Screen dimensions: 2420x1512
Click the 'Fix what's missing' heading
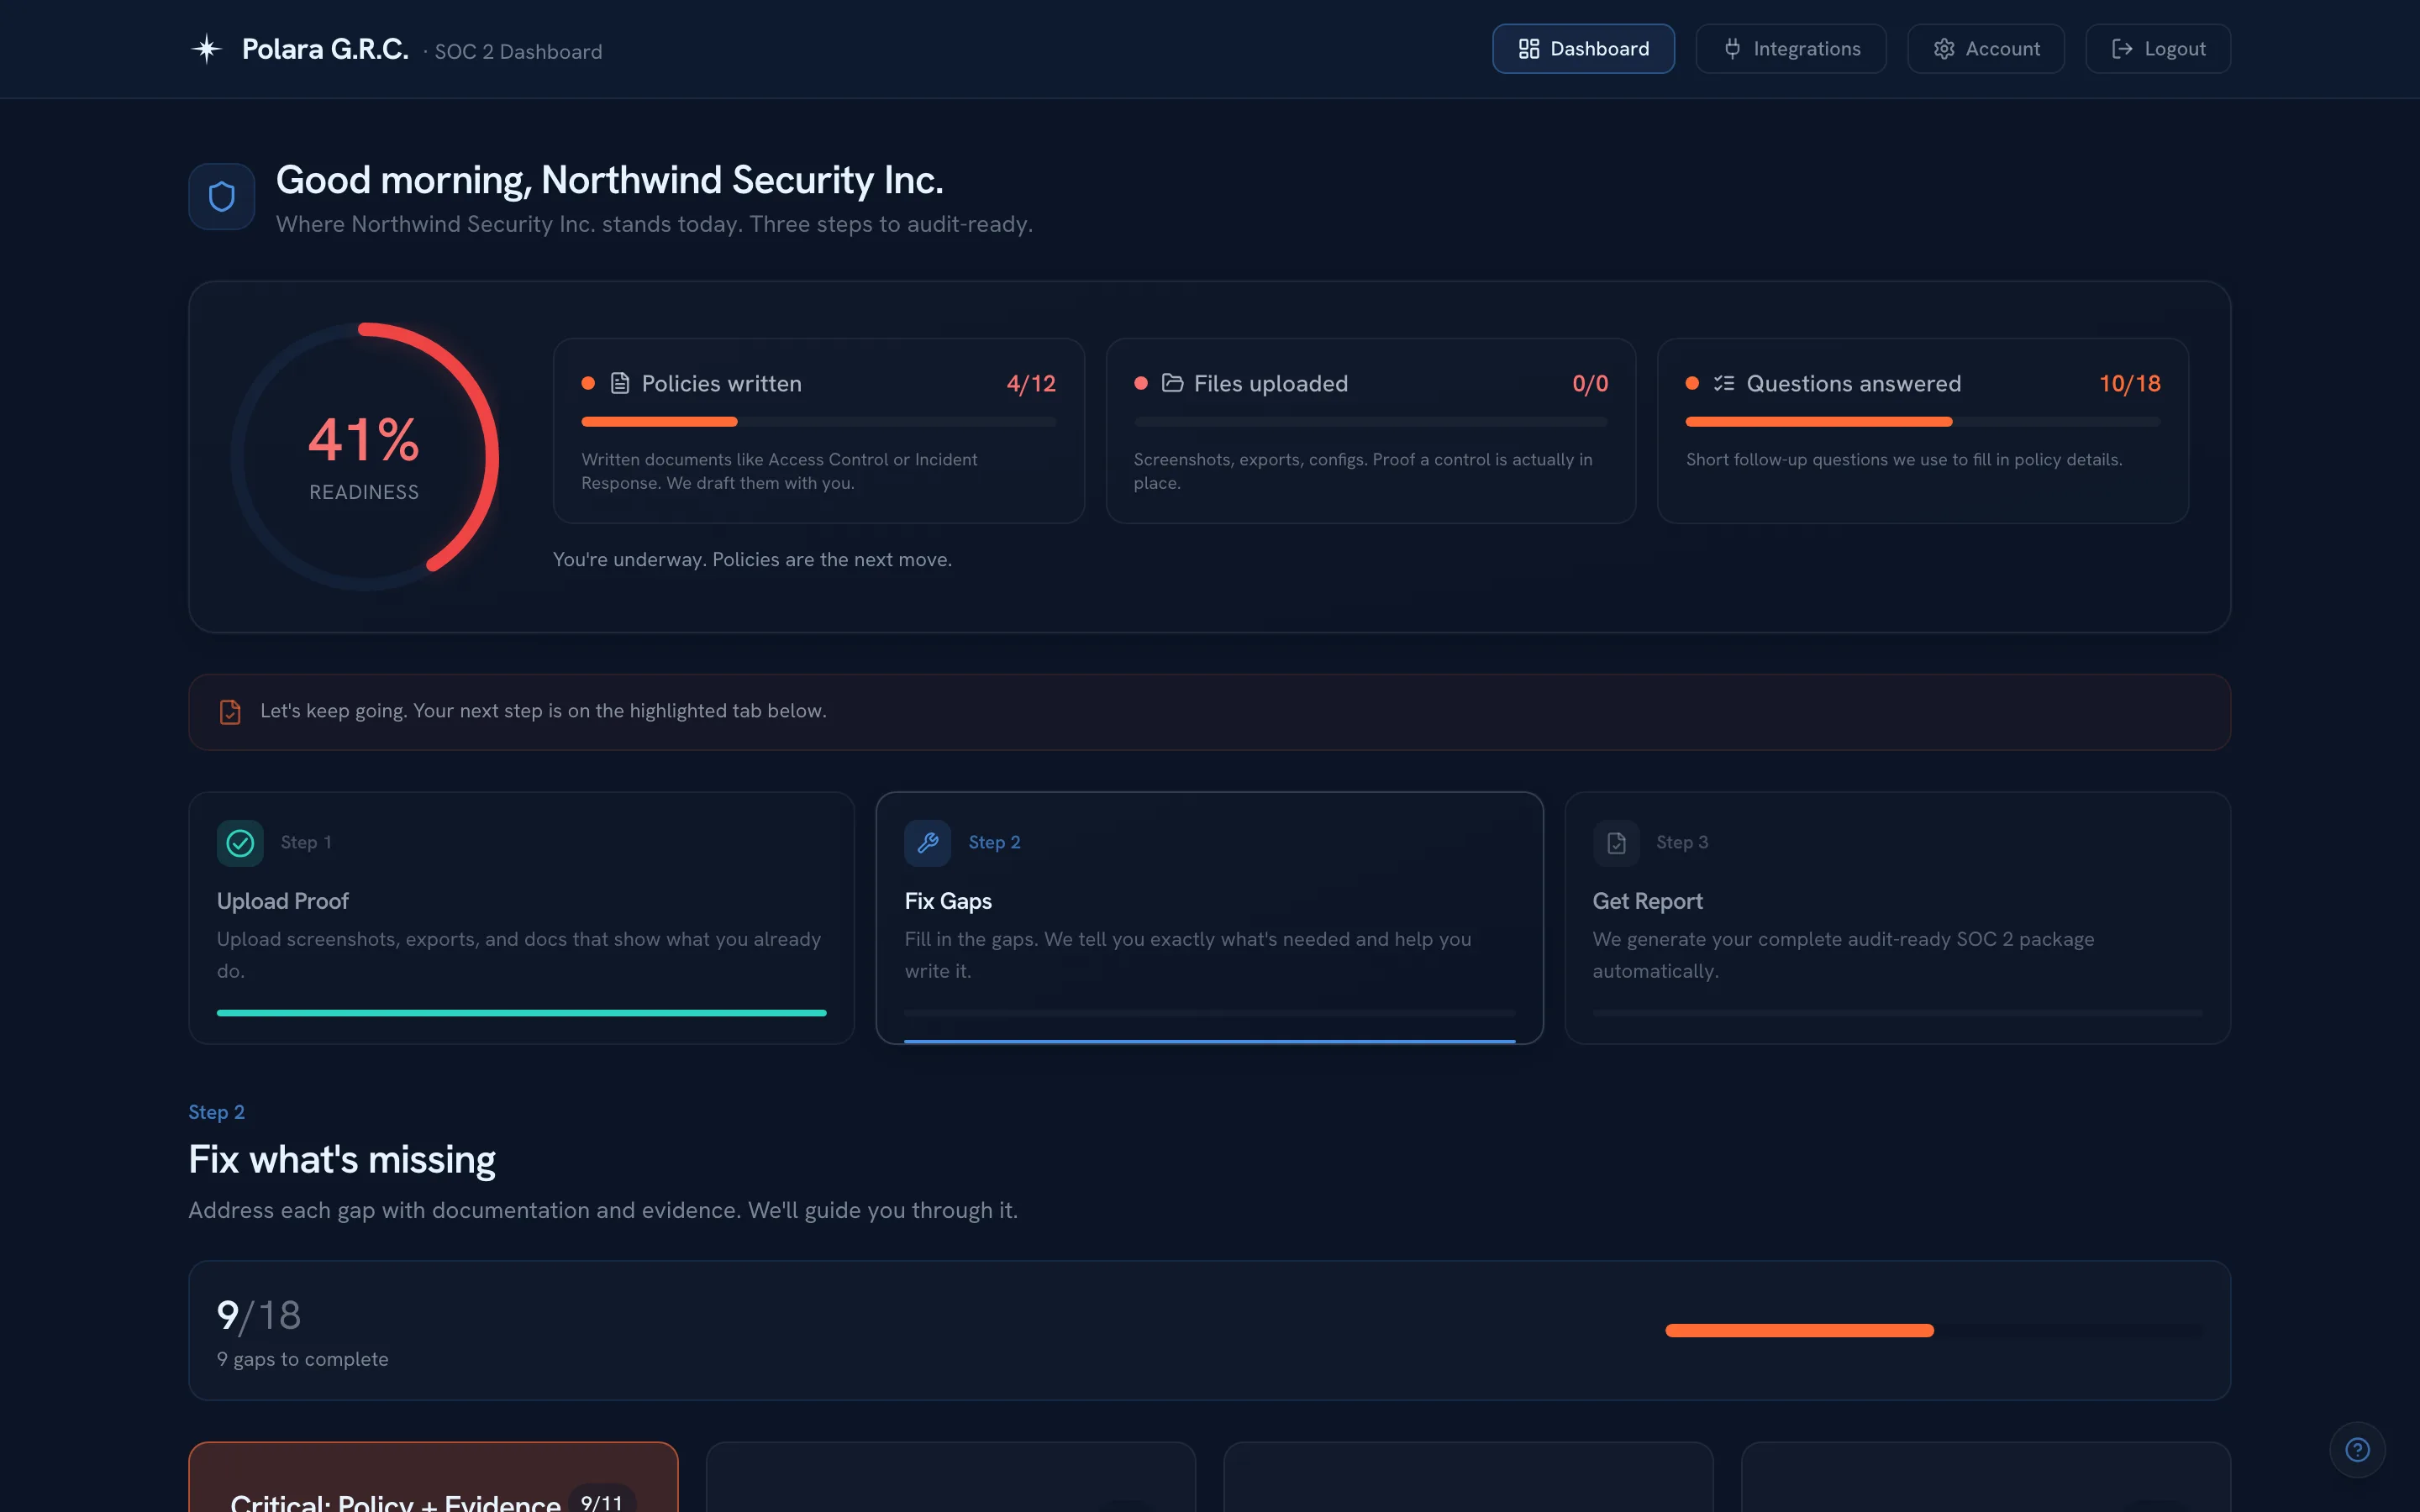point(342,1159)
